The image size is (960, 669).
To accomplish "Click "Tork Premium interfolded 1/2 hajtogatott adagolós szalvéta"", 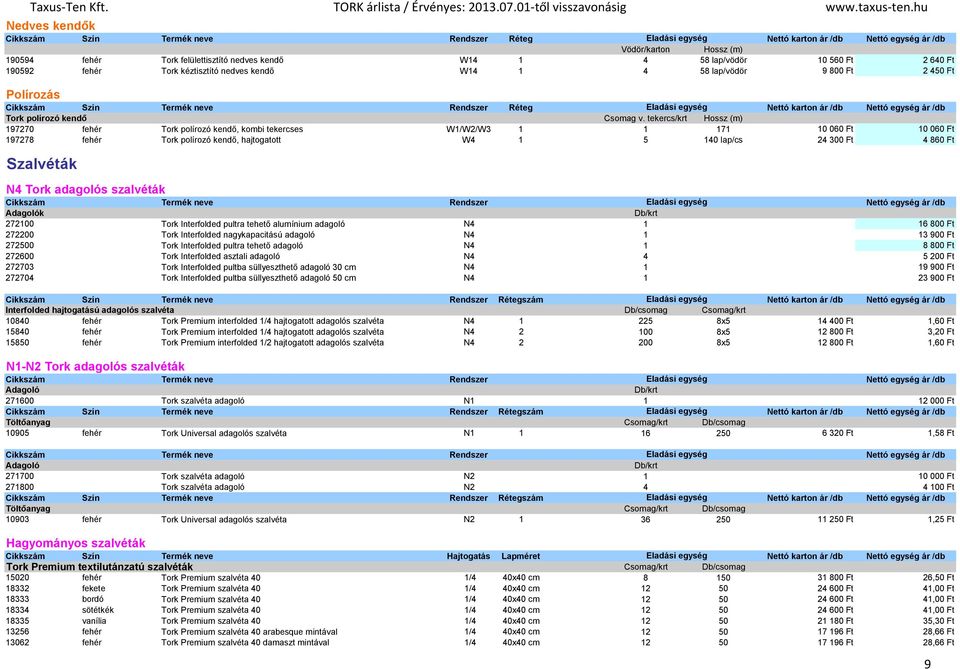I will pyautogui.click(x=272, y=343).
